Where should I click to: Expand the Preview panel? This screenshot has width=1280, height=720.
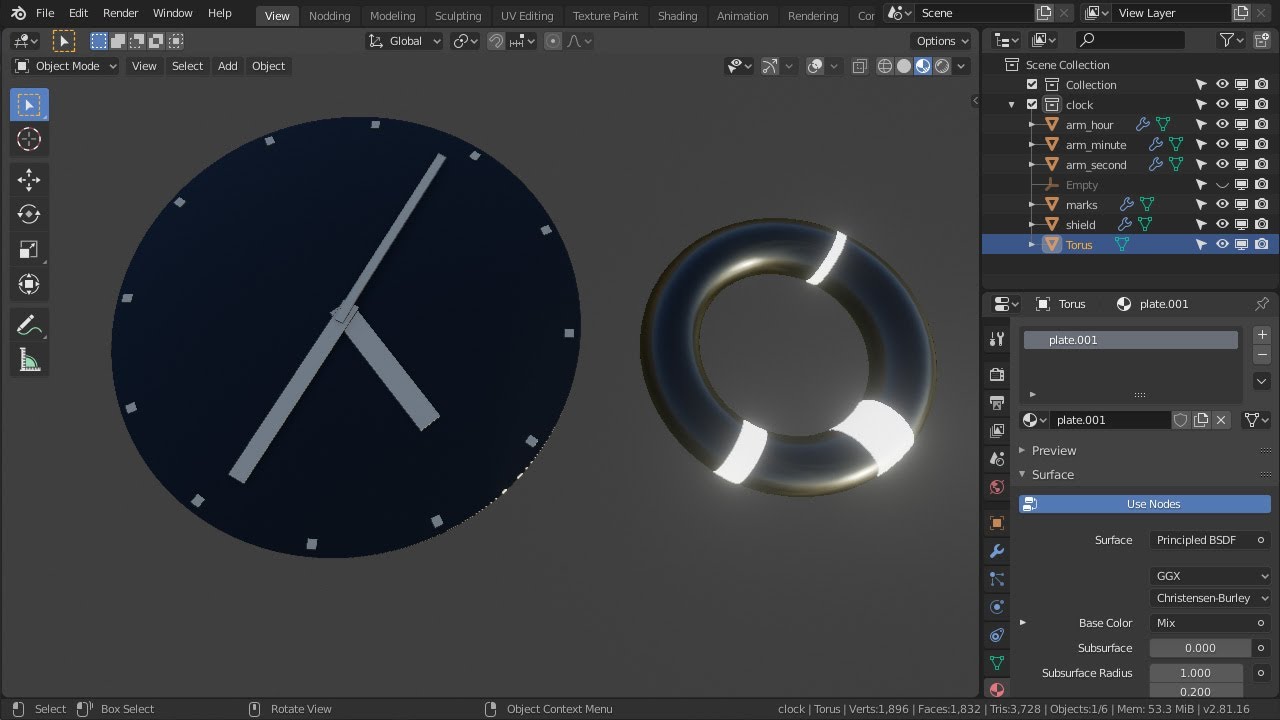click(1054, 451)
